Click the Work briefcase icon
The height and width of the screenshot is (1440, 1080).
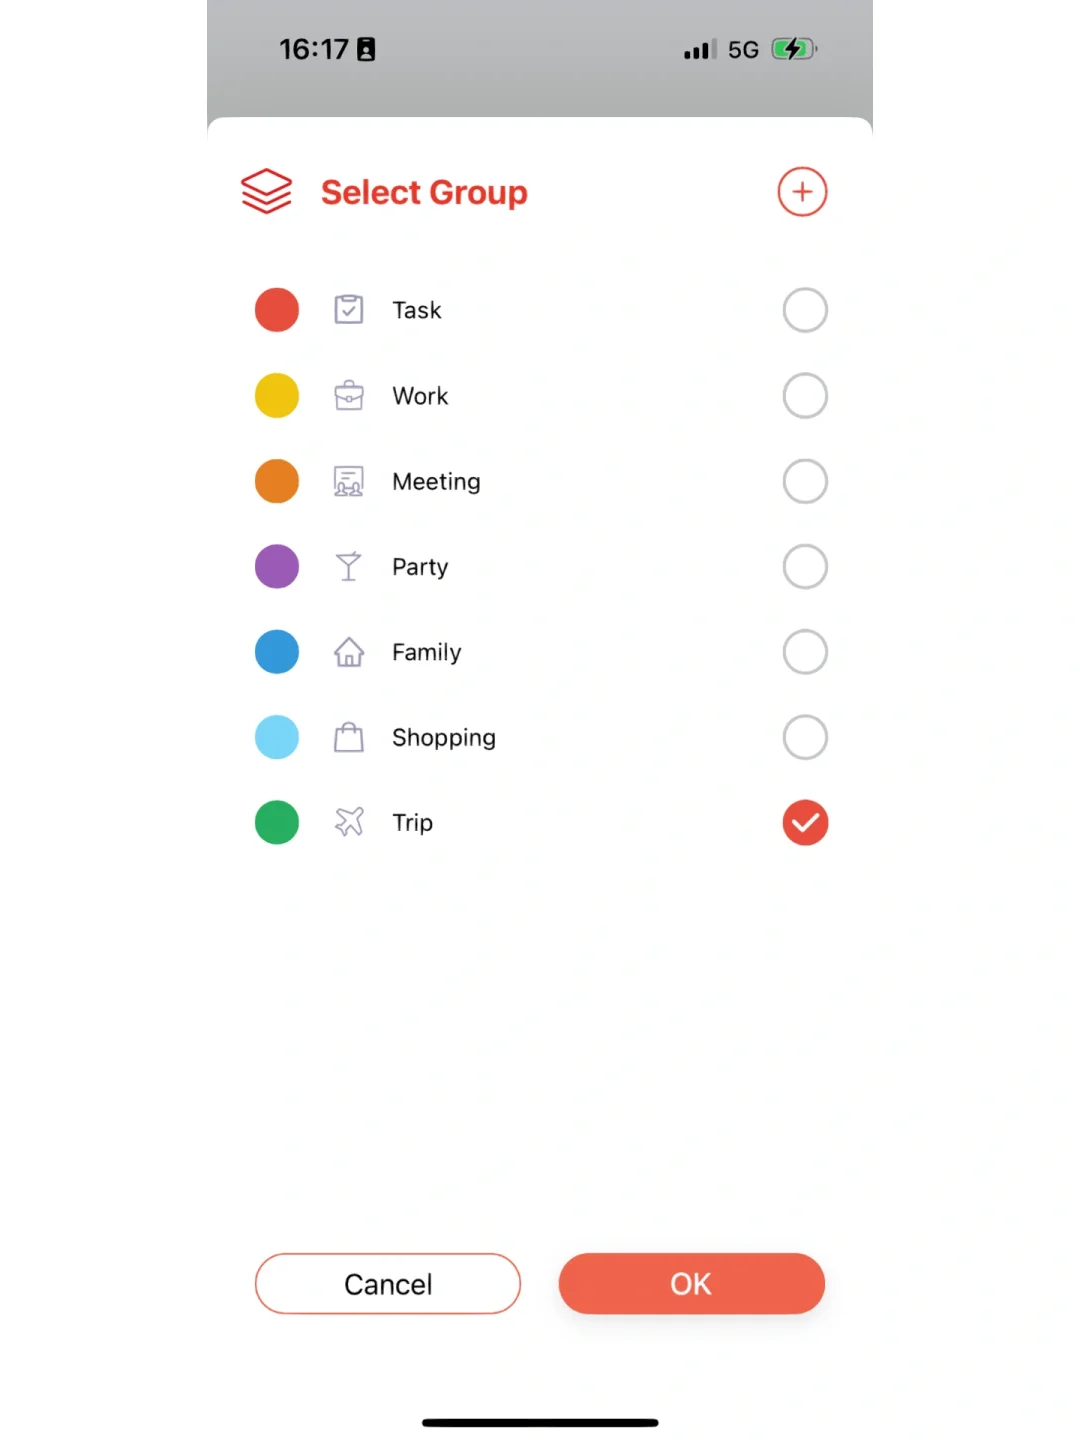(x=348, y=396)
